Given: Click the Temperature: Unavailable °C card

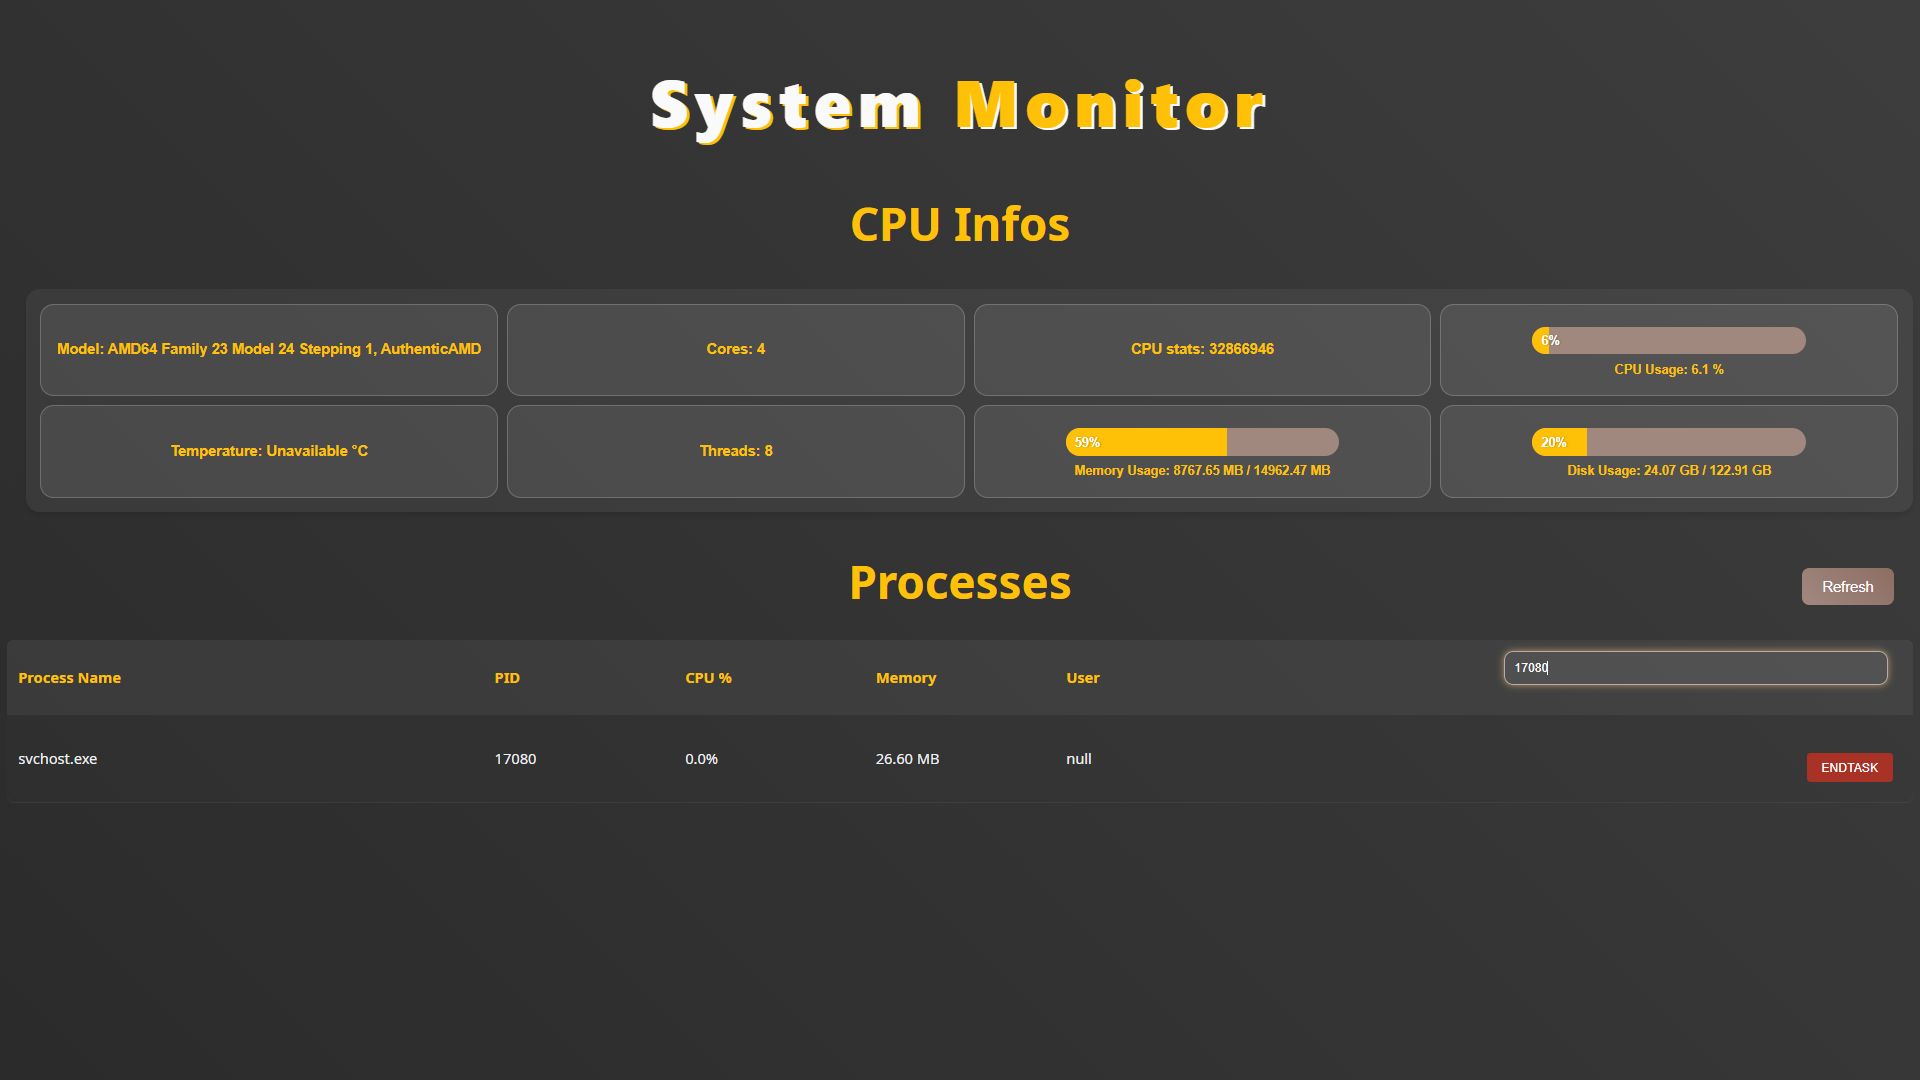Looking at the screenshot, I should (269, 451).
